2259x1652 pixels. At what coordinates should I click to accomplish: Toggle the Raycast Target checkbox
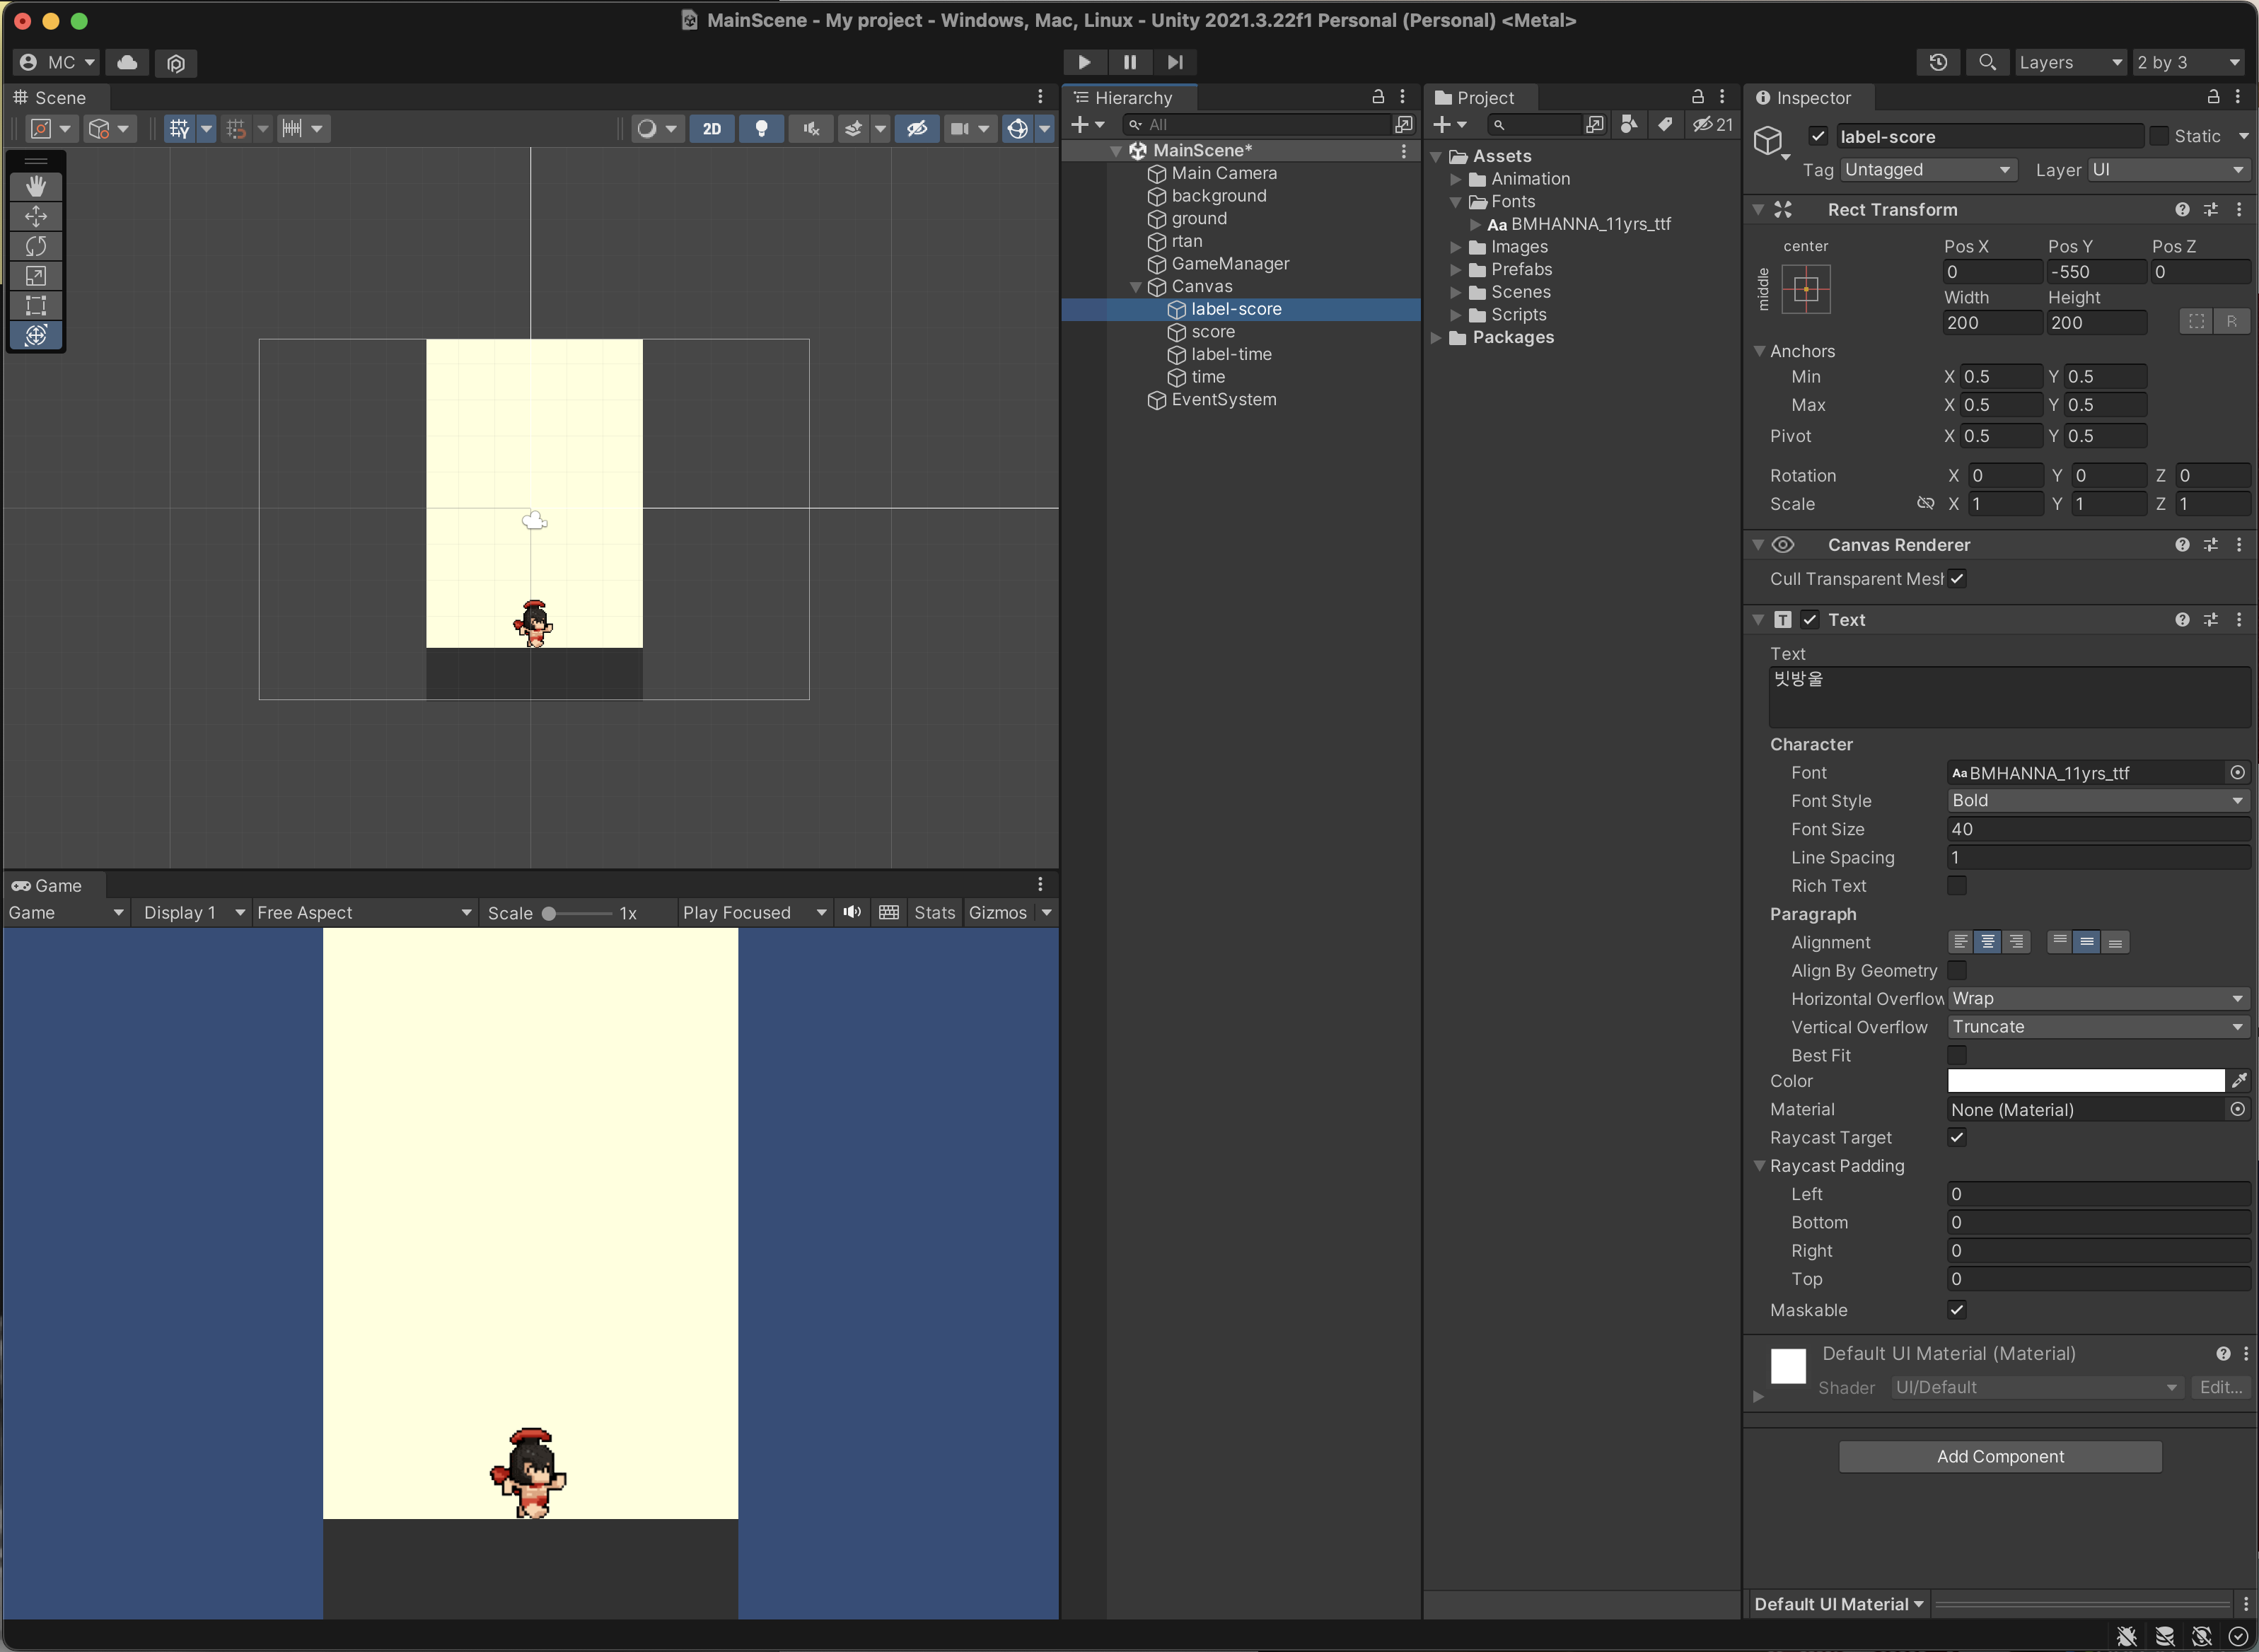pos(1957,1137)
